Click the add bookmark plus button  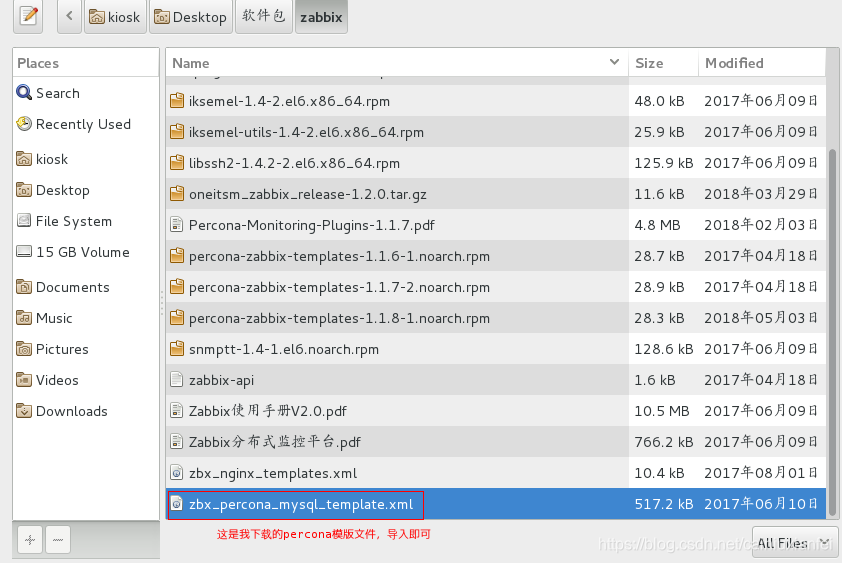pyautogui.click(x=30, y=539)
